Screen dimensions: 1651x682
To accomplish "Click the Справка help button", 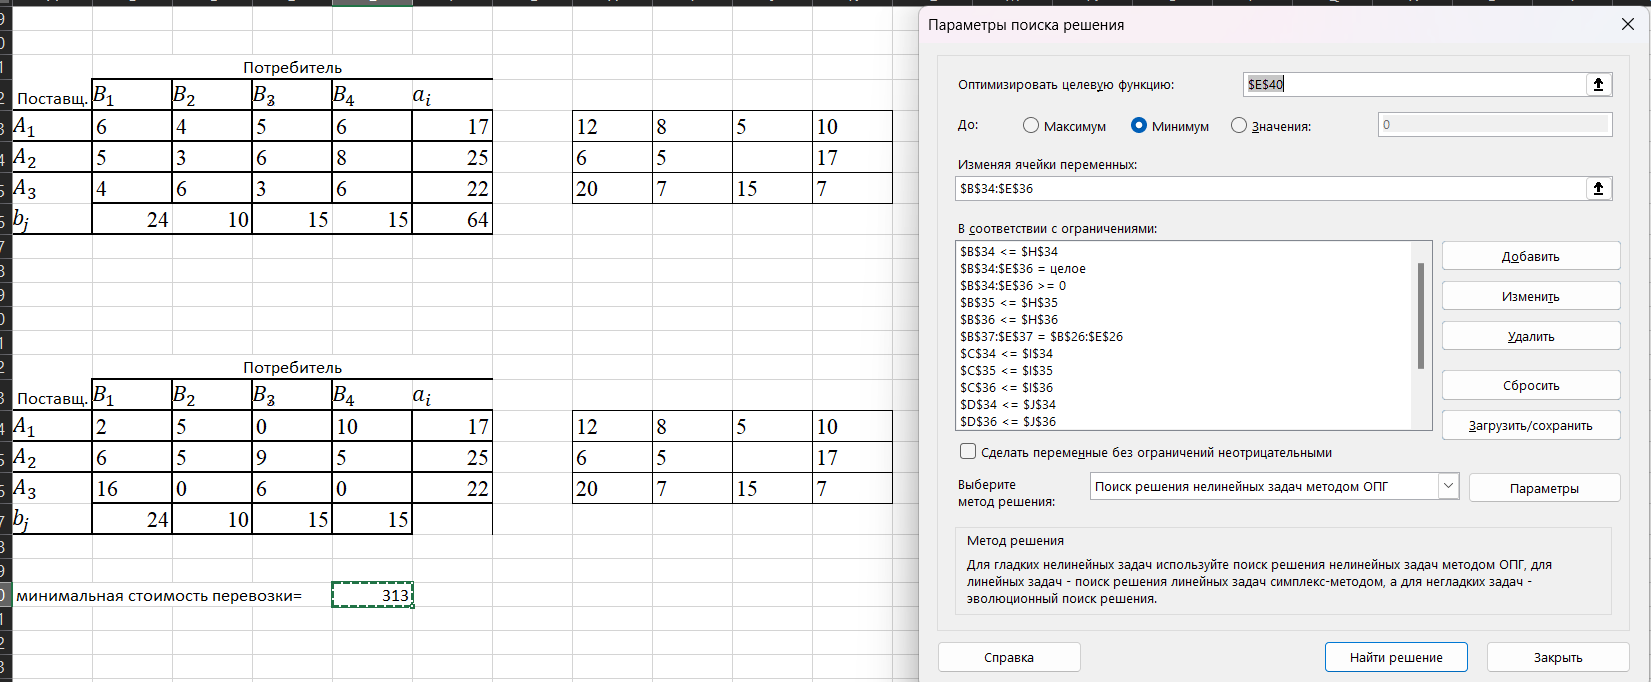I will (1009, 657).
